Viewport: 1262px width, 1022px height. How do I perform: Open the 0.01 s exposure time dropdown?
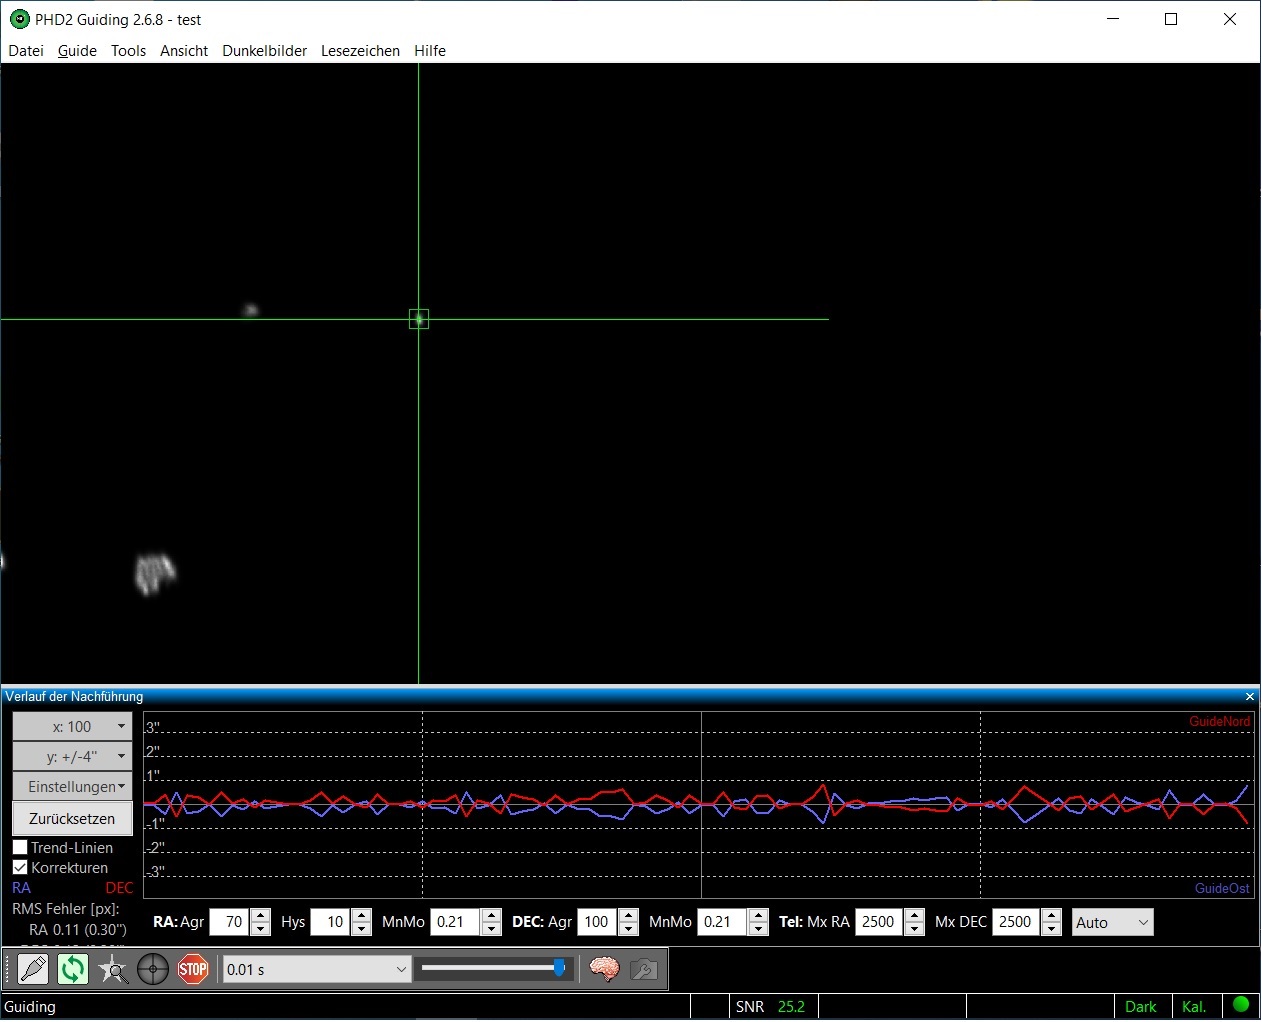316,969
